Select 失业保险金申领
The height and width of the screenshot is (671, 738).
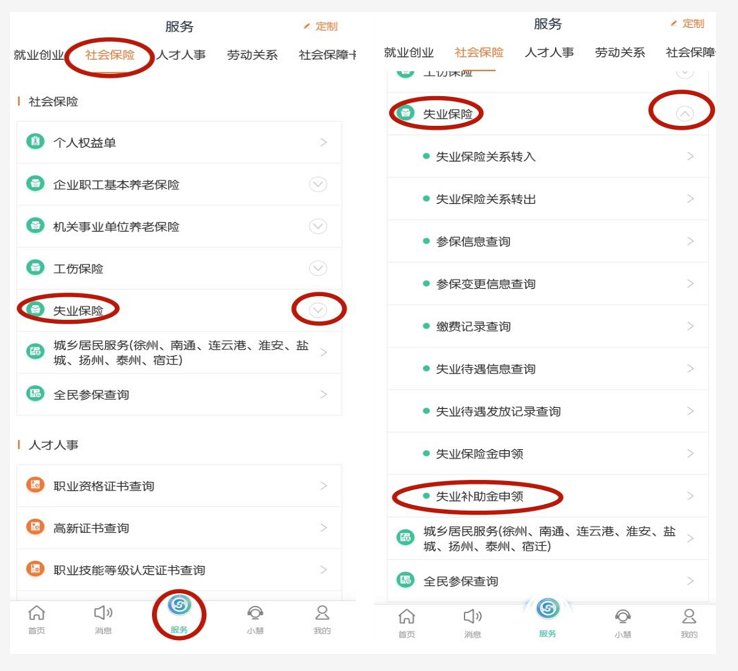[547, 454]
